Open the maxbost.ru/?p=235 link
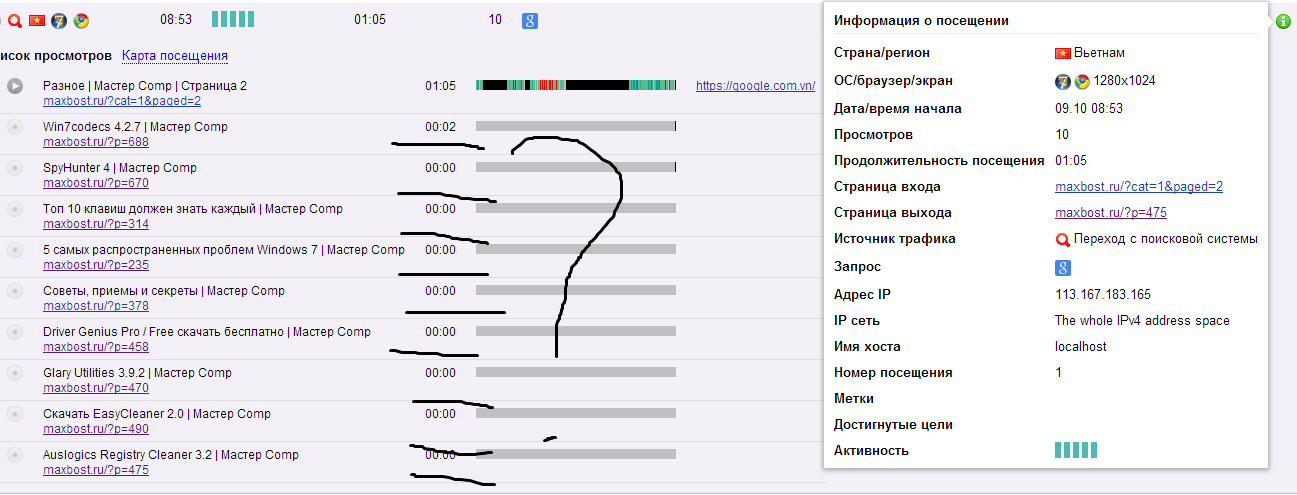 pyautogui.click(x=96, y=265)
